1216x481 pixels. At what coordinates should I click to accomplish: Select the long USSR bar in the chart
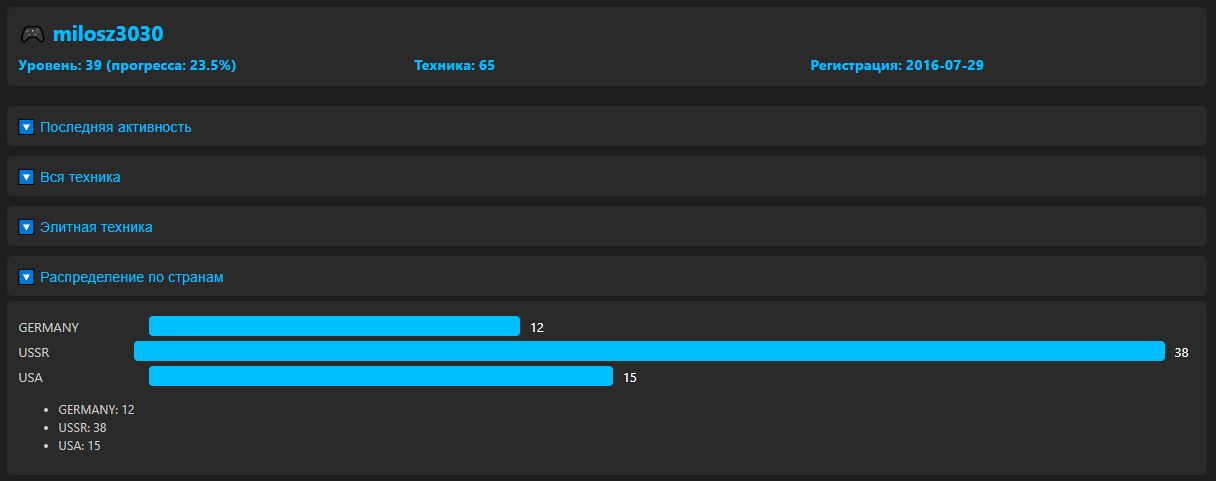pos(649,351)
